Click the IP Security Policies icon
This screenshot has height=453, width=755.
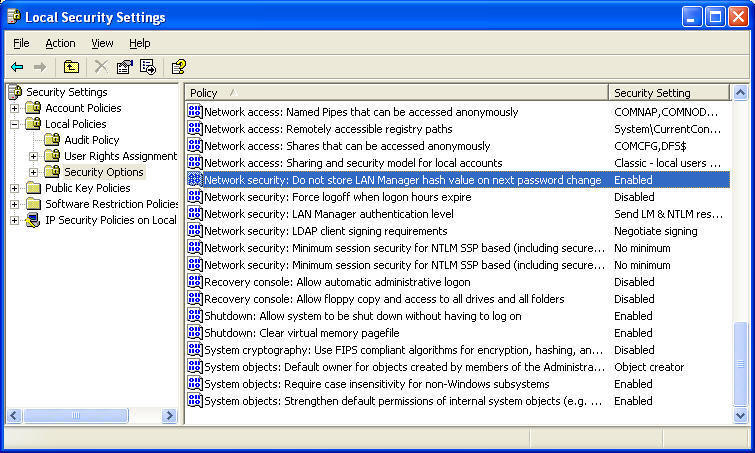coord(33,220)
